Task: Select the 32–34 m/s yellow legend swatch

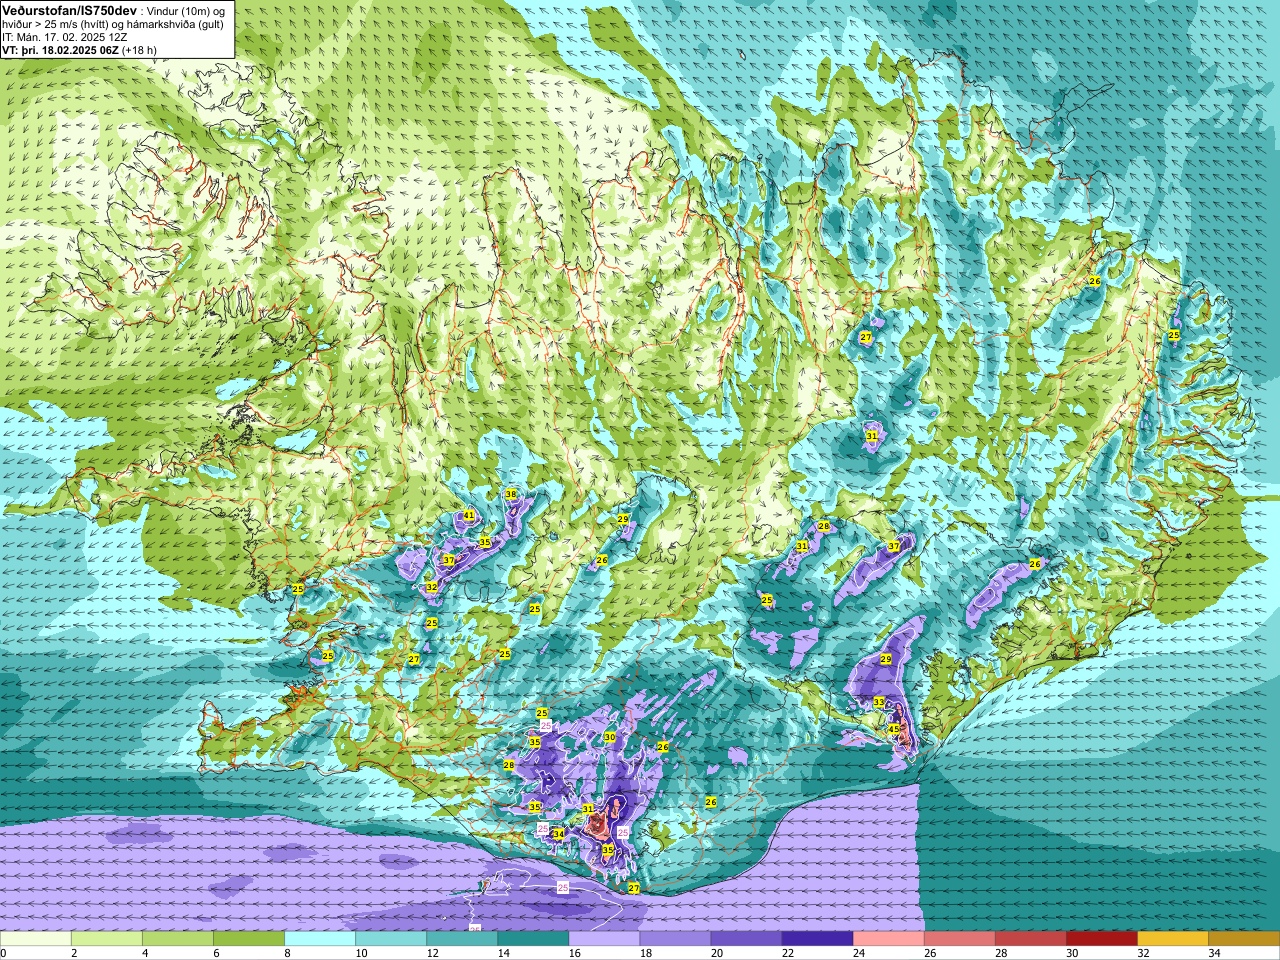Action: coord(1172,939)
